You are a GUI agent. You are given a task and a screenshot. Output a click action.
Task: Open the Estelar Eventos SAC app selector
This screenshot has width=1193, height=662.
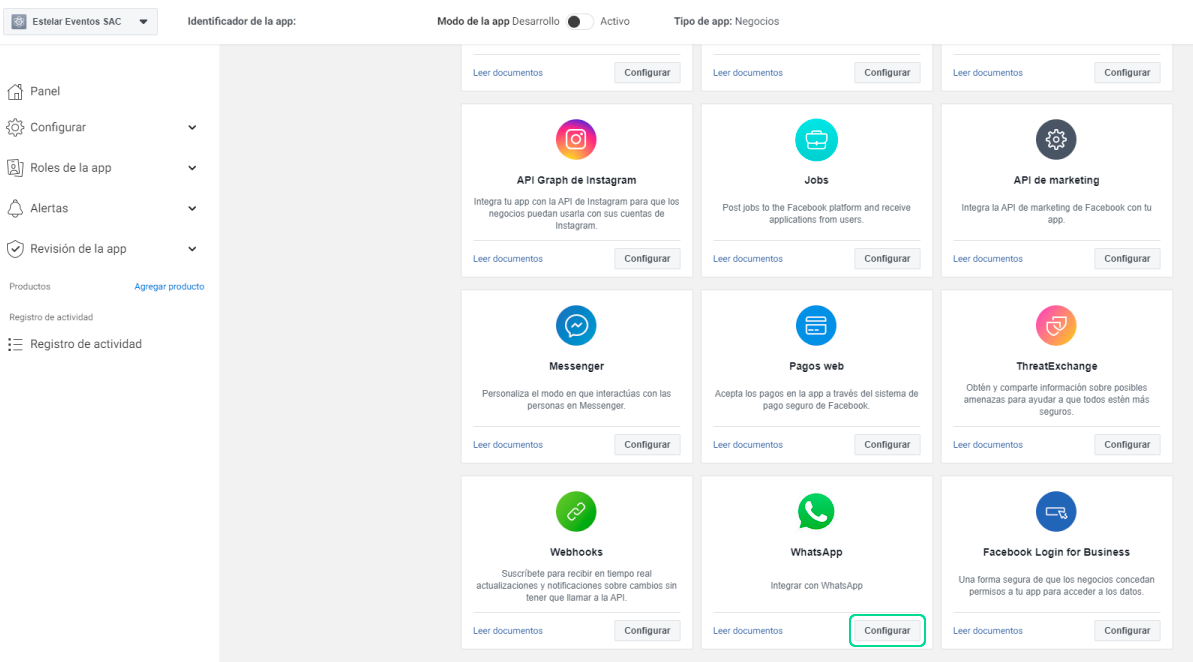[80, 21]
